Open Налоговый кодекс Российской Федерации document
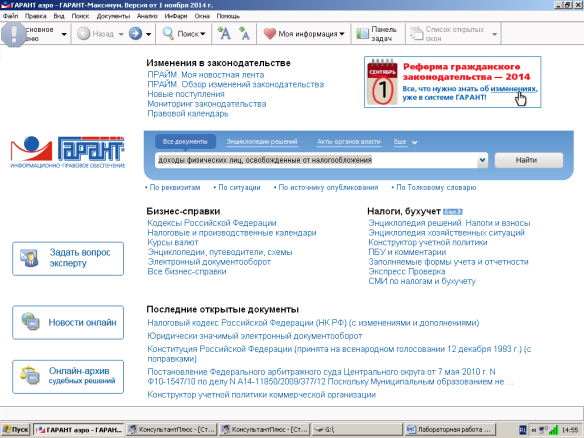The width and height of the screenshot is (584, 438). click(x=313, y=323)
